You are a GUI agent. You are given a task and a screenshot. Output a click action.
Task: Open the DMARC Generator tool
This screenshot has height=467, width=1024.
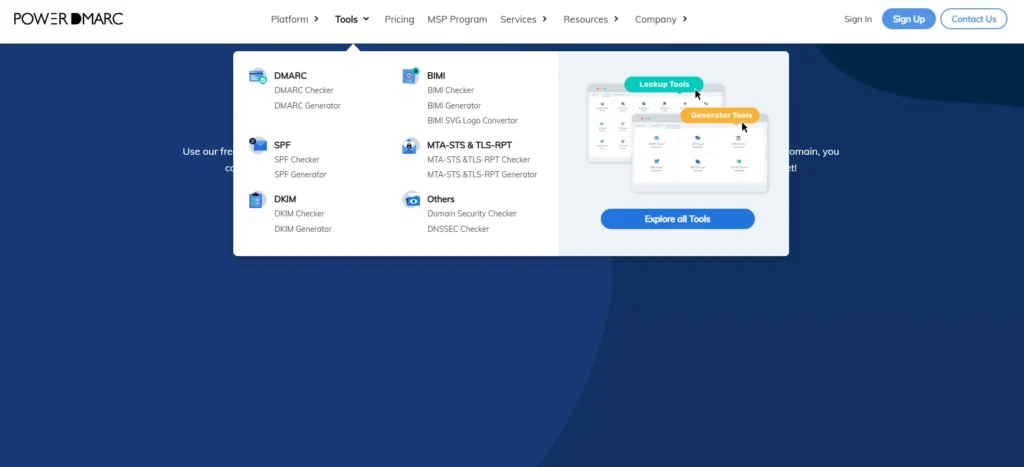click(308, 105)
